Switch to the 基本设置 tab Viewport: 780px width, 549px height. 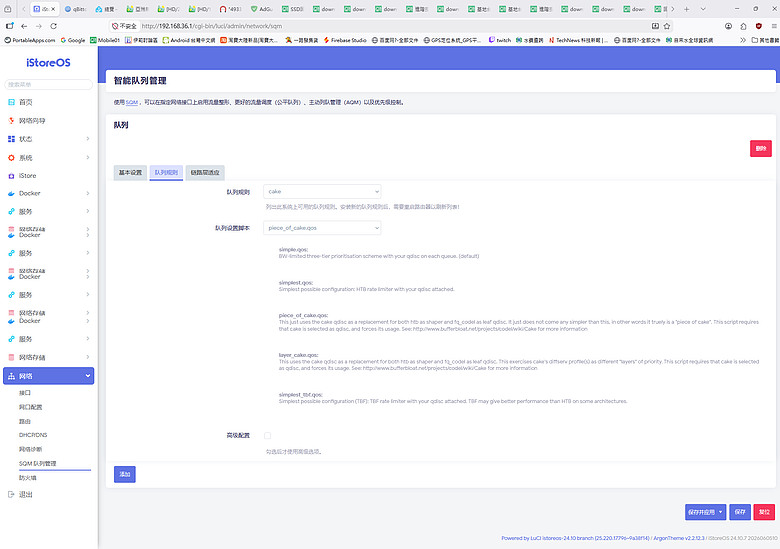pos(130,173)
